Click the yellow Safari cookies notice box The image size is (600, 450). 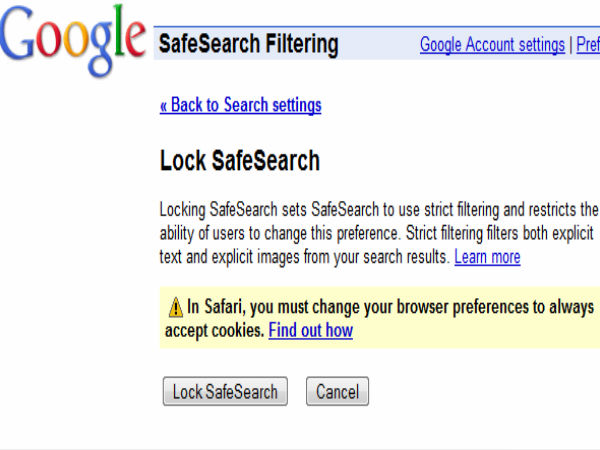tap(380, 317)
